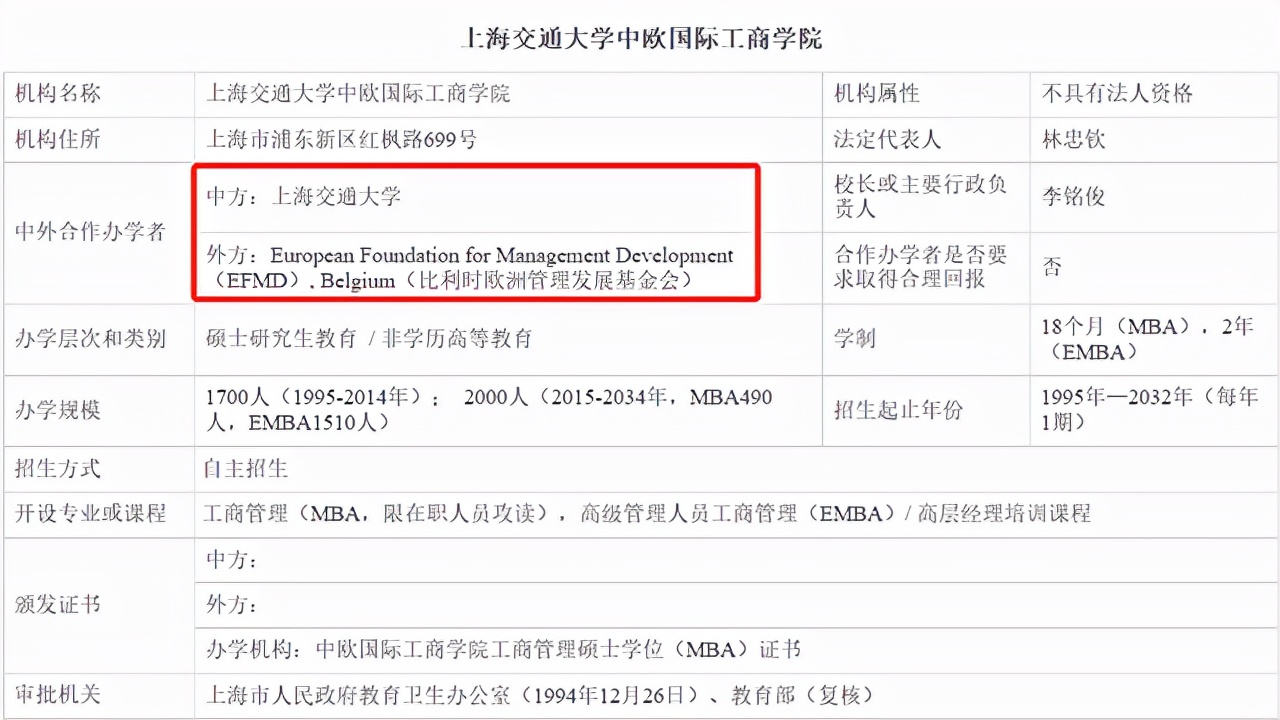Click the European Foundation for Management Development text

coord(501,256)
